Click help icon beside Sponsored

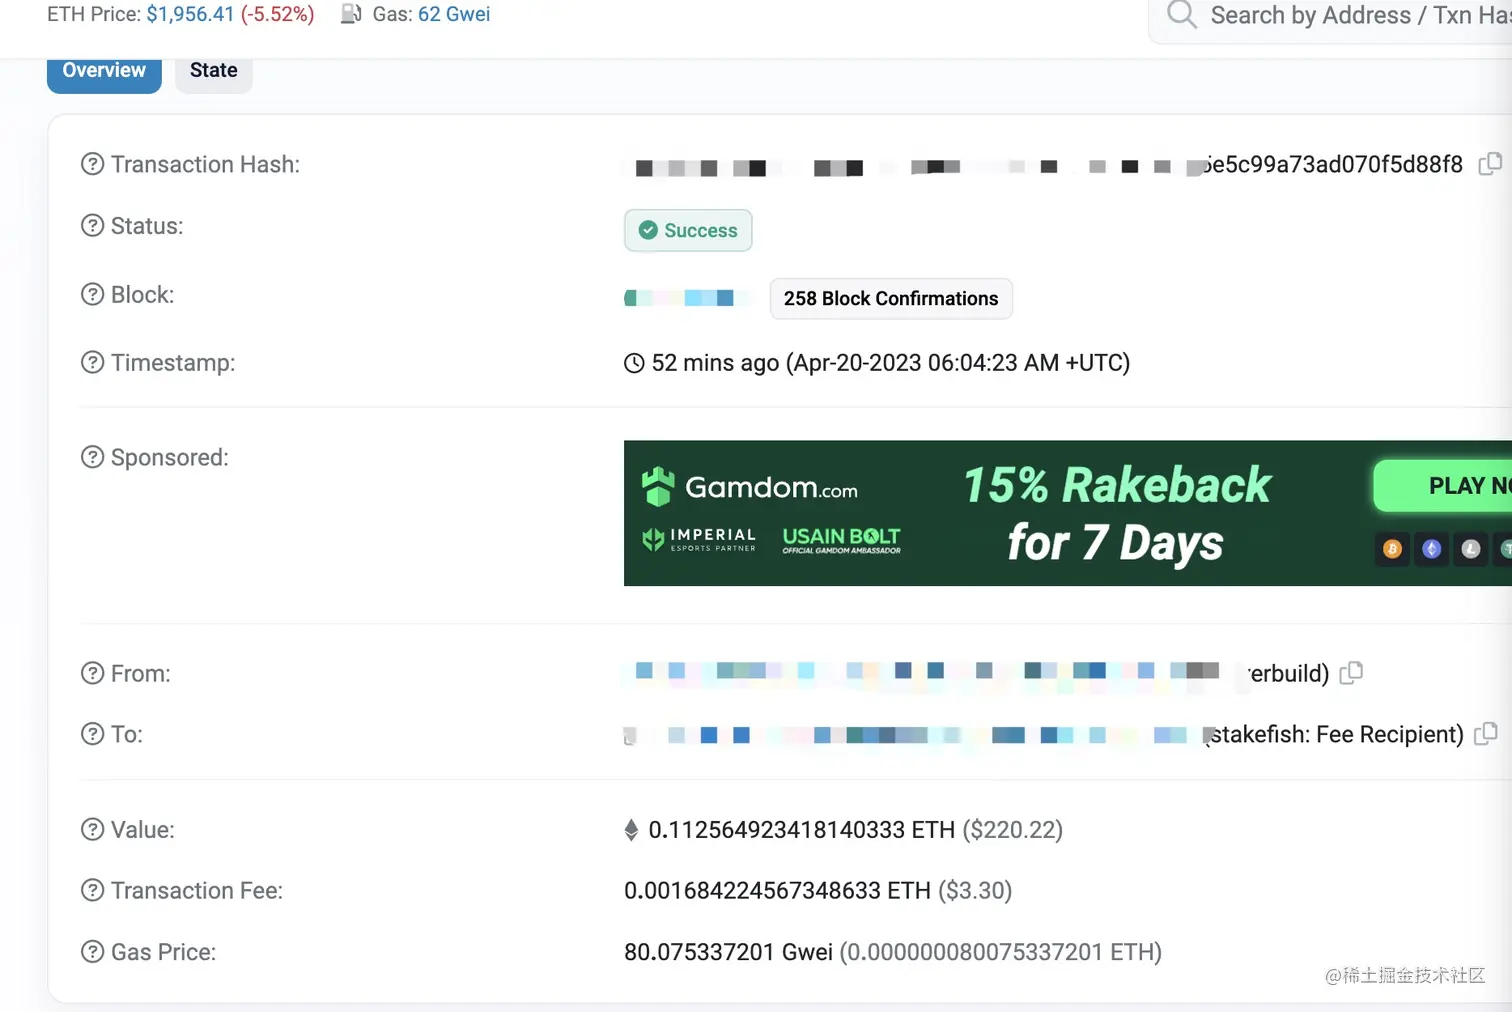click(92, 457)
